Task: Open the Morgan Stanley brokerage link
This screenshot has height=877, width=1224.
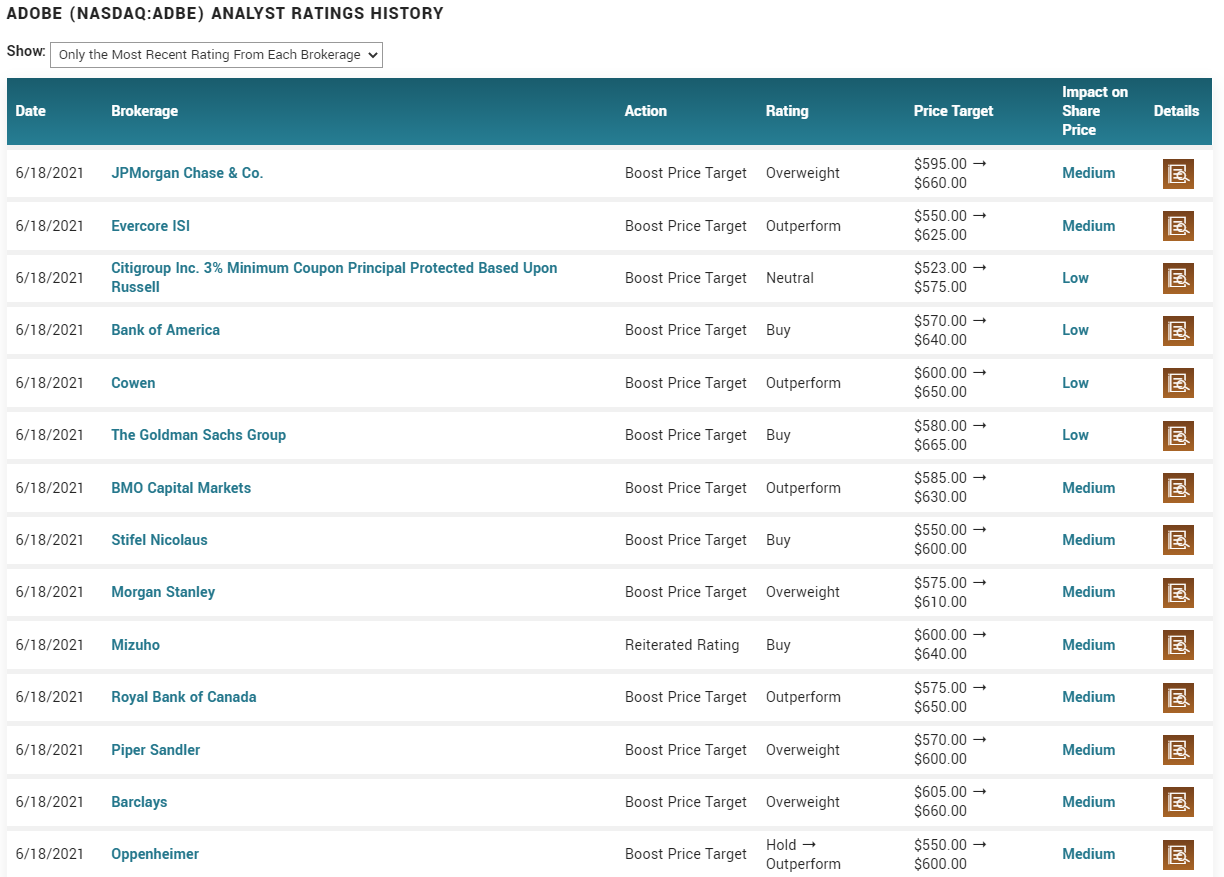Action: click(163, 592)
